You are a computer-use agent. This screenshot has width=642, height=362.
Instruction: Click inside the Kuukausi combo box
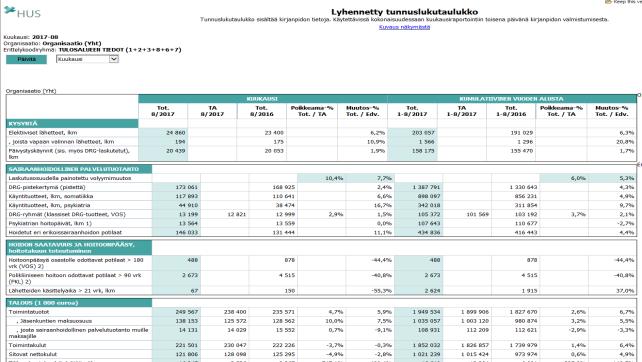pos(87,59)
